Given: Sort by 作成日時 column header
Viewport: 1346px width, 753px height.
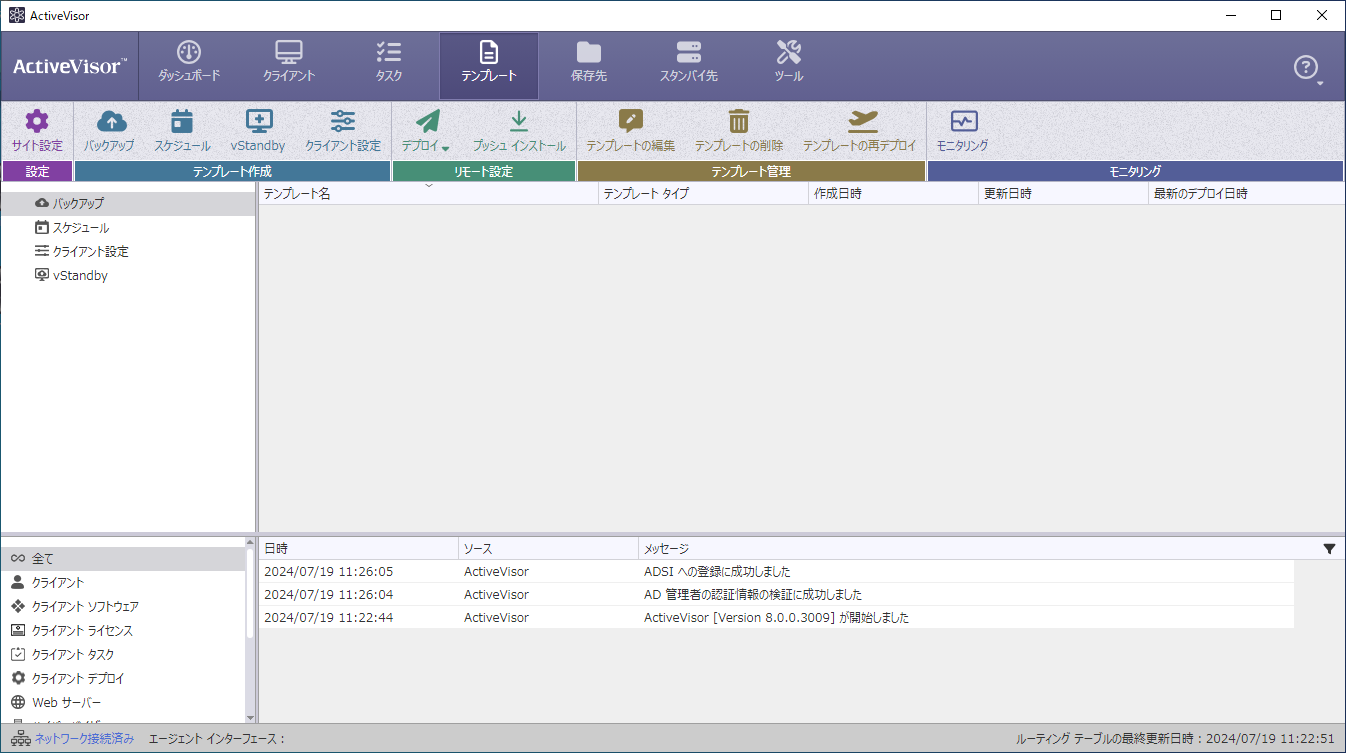Looking at the screenshot, I should (x=893, y=194).
